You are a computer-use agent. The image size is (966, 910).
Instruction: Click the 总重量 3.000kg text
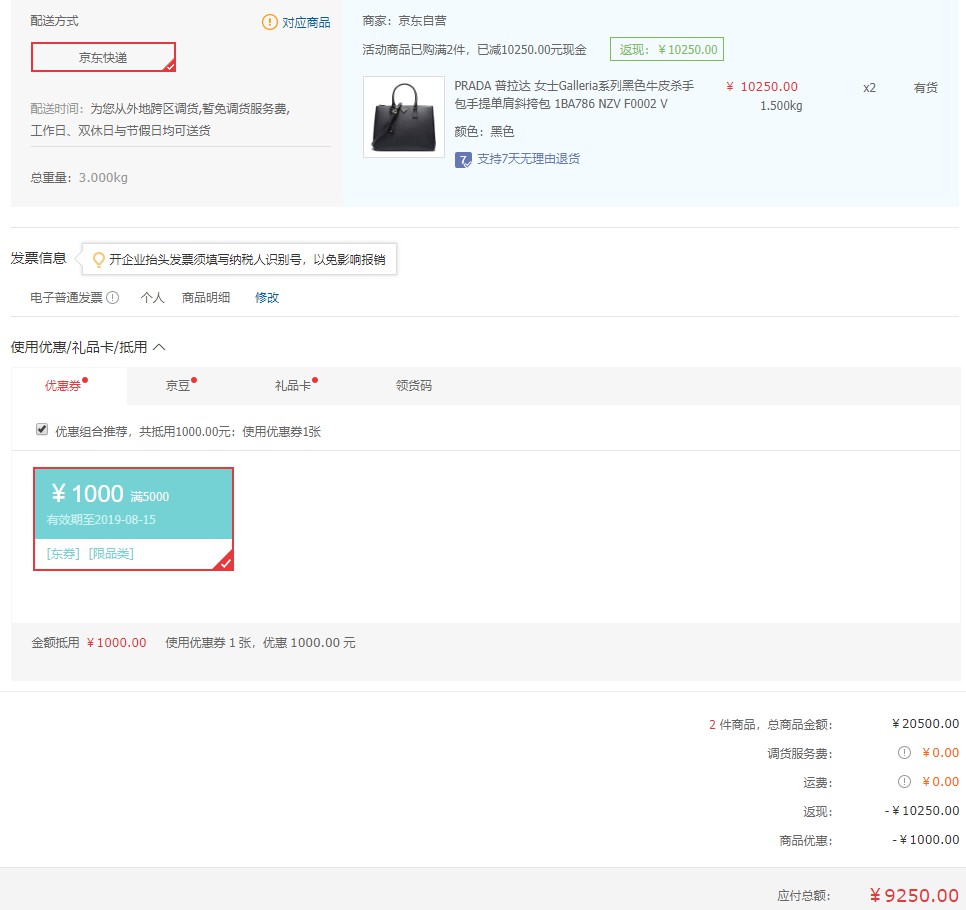point(79,177)
